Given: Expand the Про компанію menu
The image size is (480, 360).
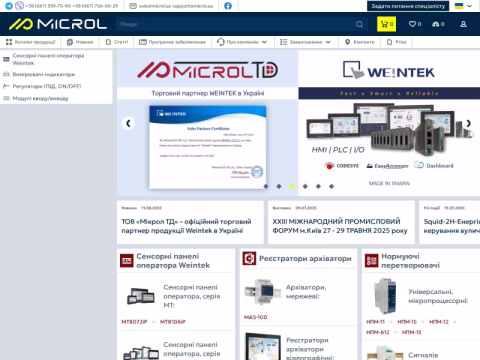Looking at the screenshot, I should 242,42.
